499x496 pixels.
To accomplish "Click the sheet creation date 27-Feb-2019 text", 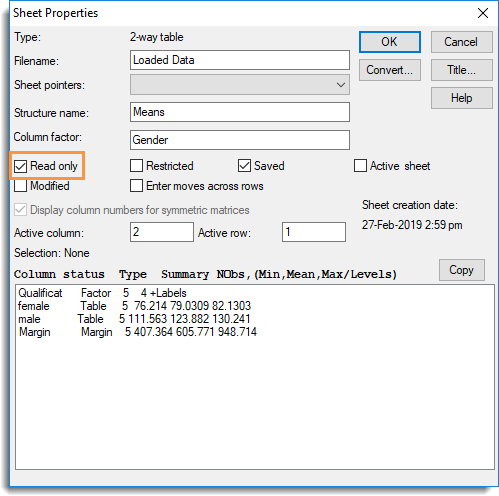I will 412,225.
